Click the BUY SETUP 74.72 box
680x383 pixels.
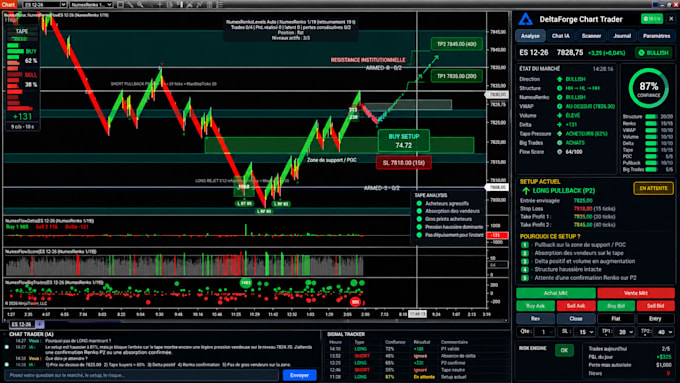point(404,141)
